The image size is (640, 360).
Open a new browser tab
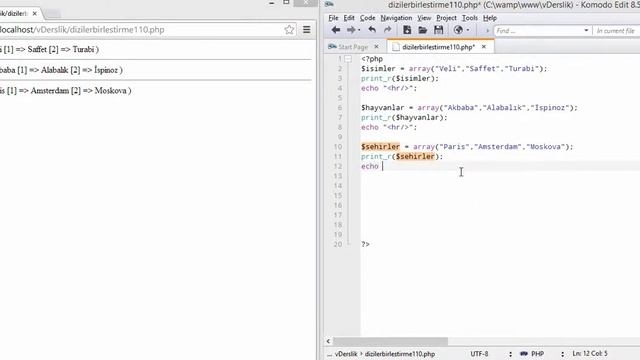pos(52,13)
